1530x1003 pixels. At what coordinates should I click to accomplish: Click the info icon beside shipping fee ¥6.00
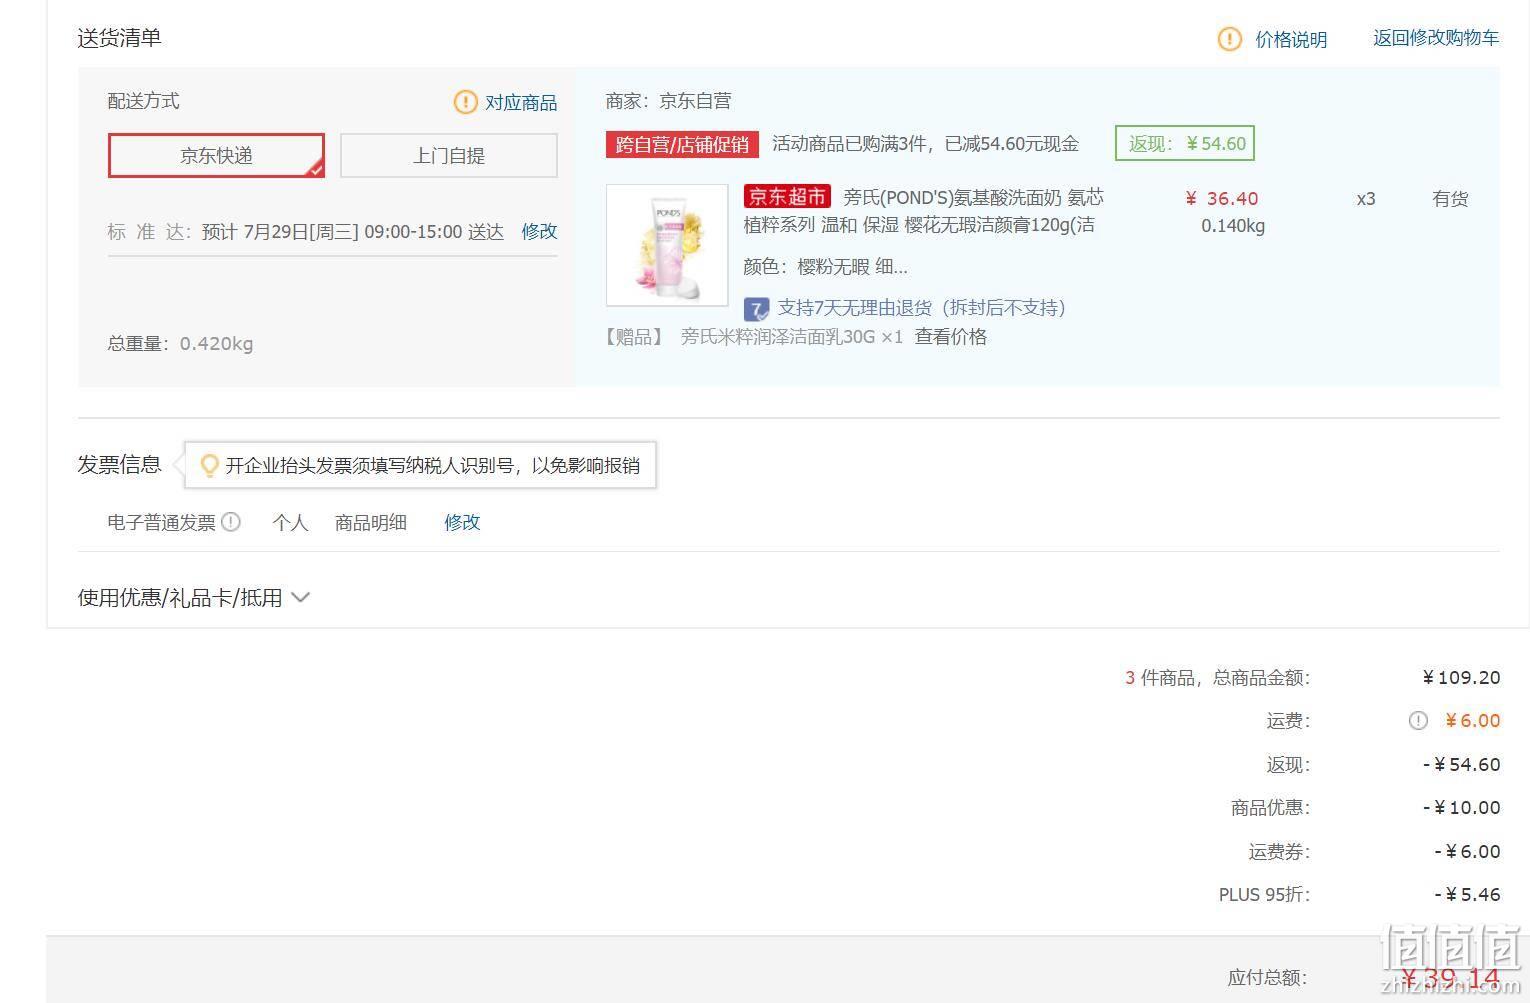[x=1418, y=721]
